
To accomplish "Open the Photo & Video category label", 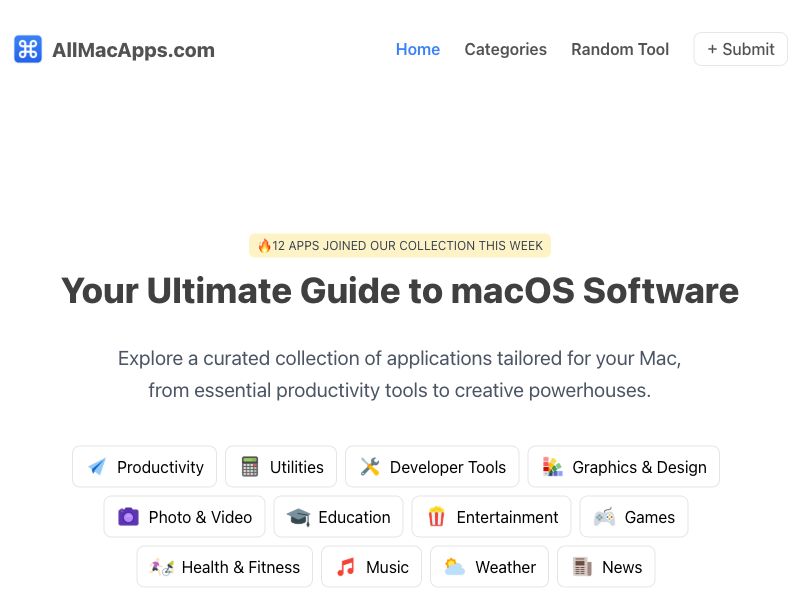I will click(200, 517).
